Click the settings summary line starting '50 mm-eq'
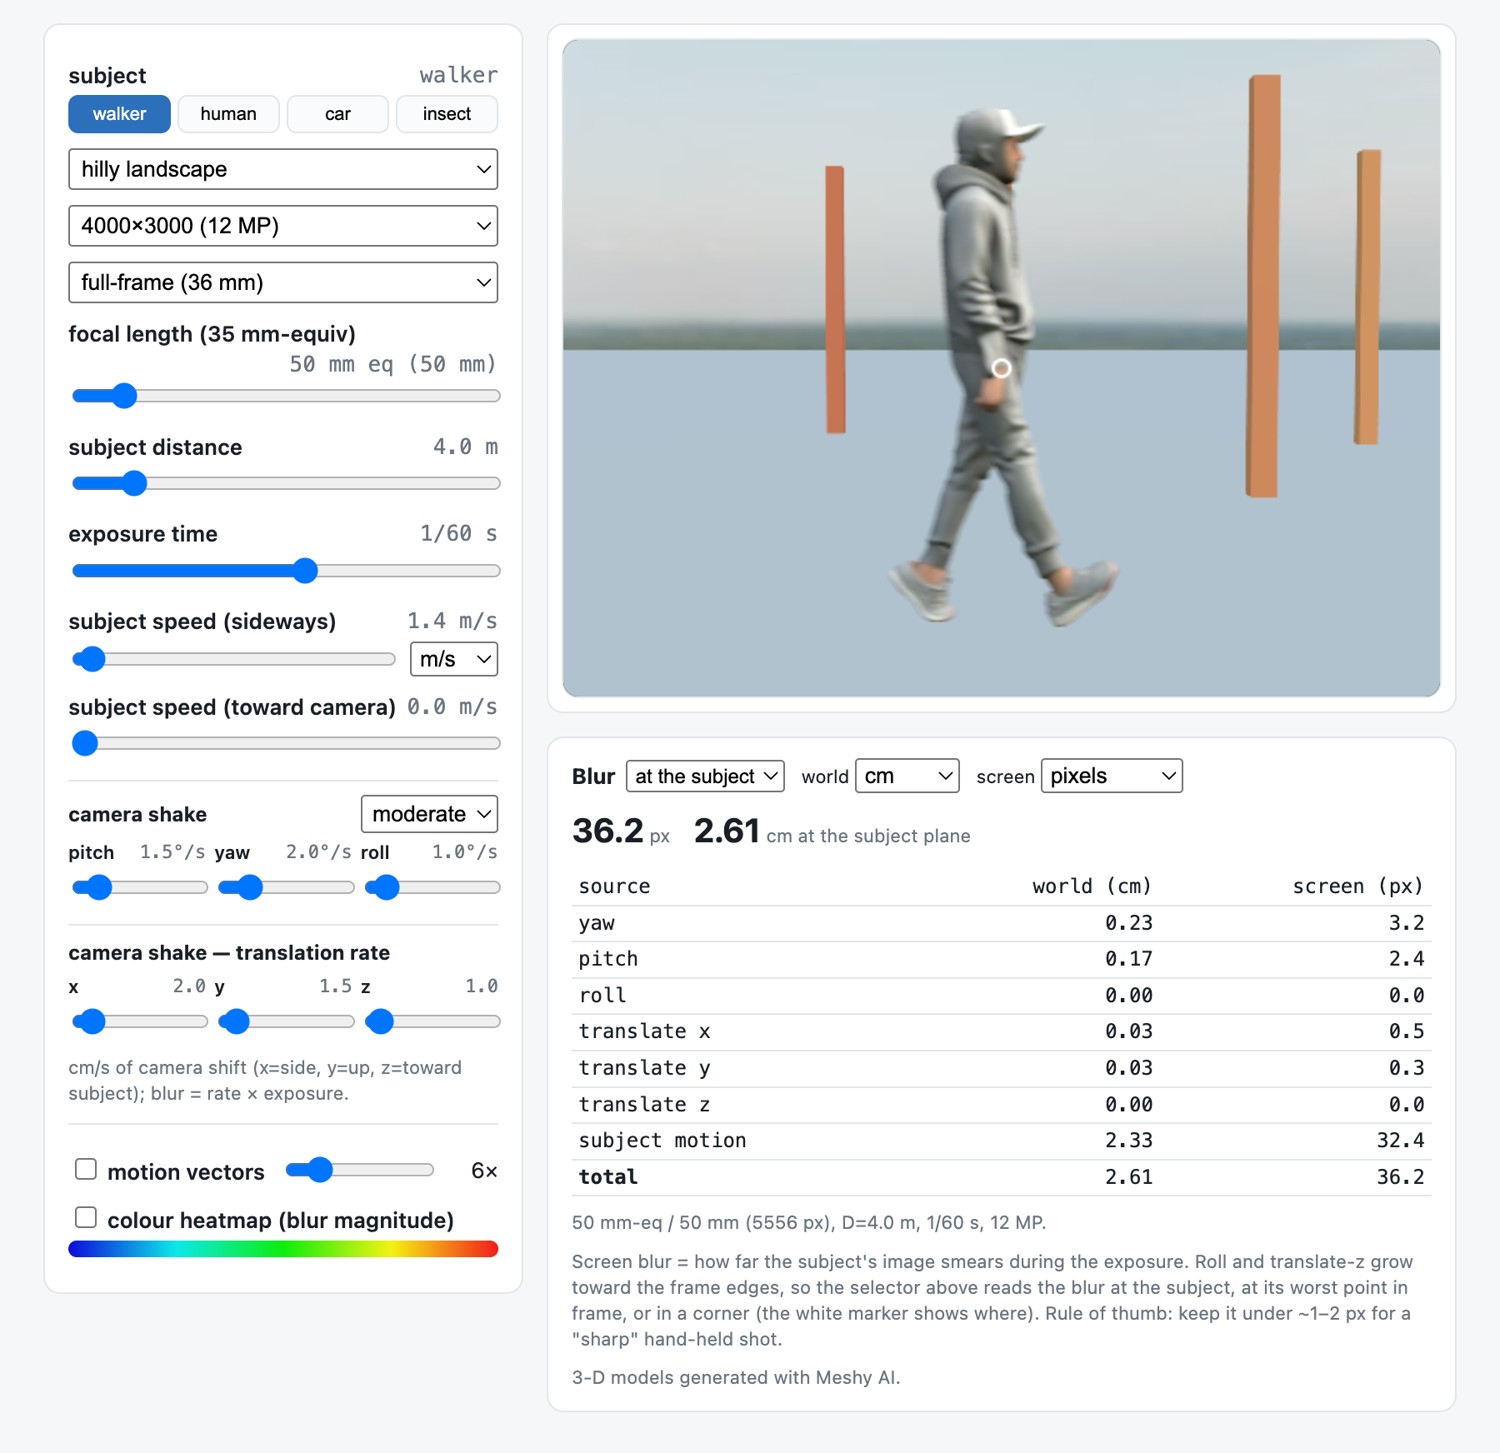Image resolution: width=1500 pixels, height=1453 pixels. (x=809, y=1223)
